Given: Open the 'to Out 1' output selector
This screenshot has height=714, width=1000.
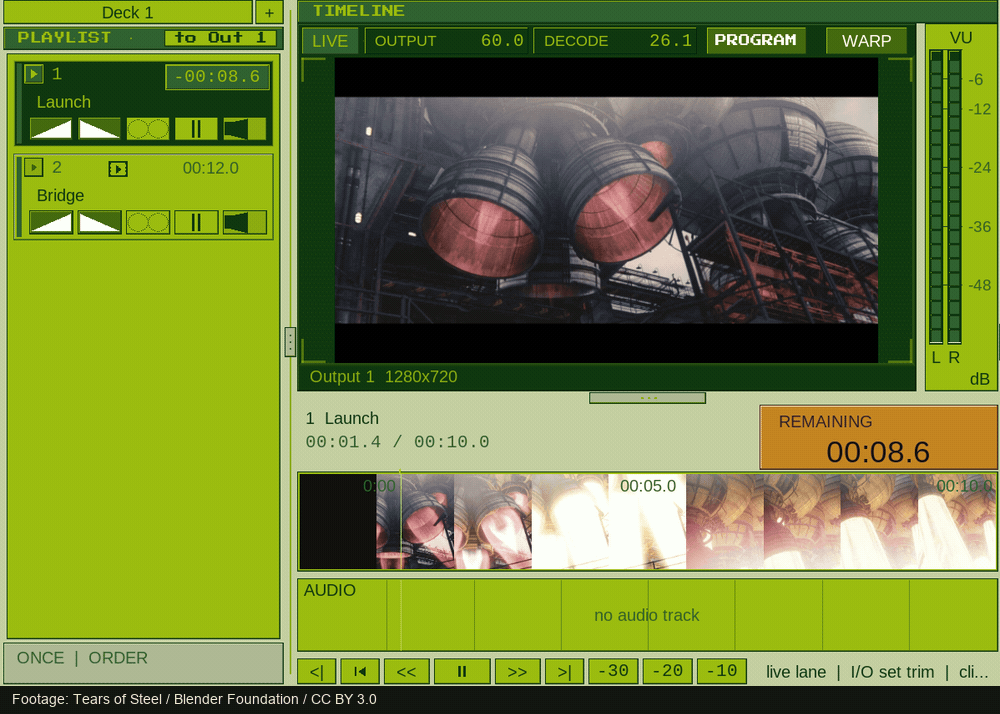Looking at the screenshot, I should pyautogui.click(x=221, y=38).
